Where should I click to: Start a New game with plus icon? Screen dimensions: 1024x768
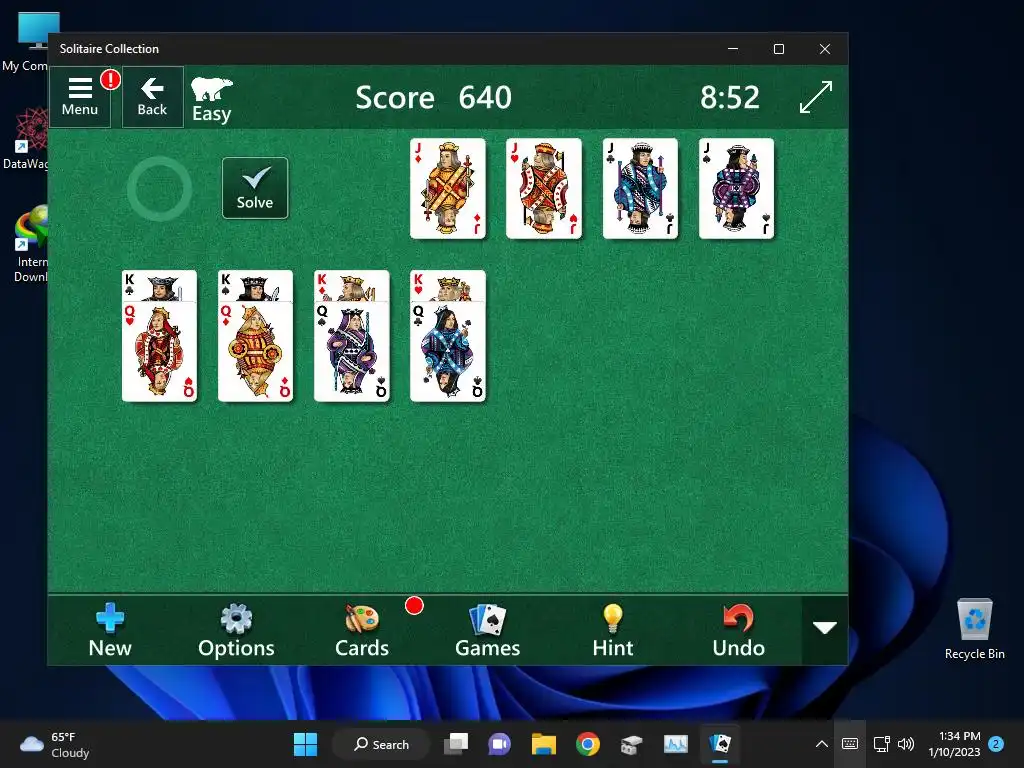[x=110, y=631]
